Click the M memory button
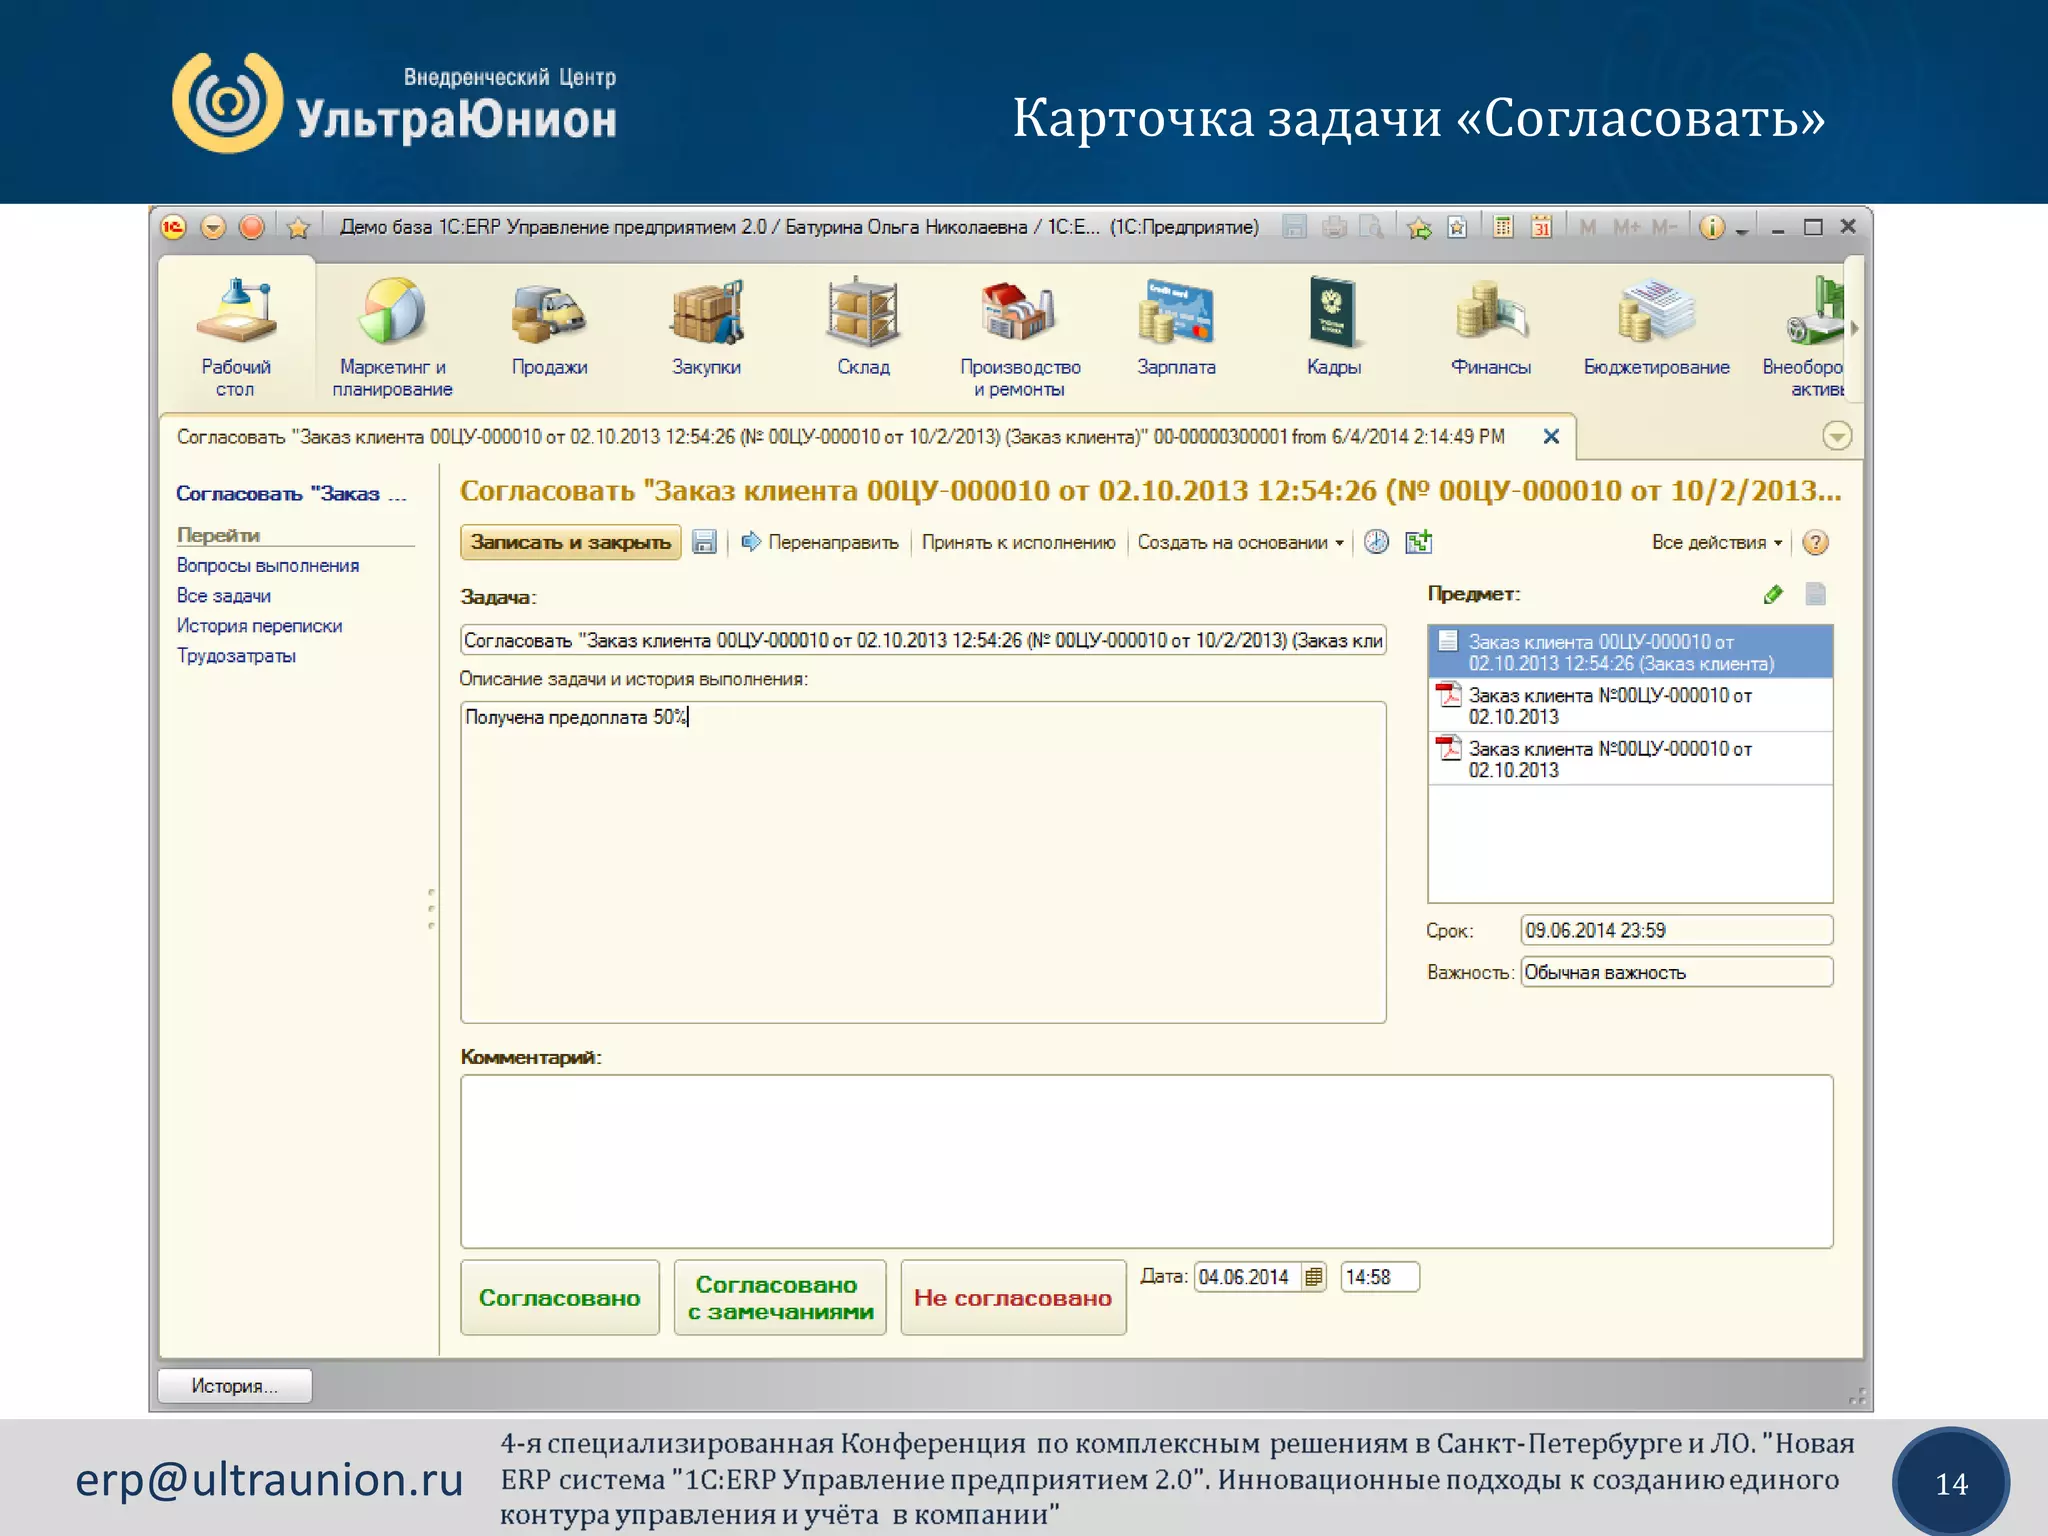This screenshot has height=1536, width=2048. 1587,227
